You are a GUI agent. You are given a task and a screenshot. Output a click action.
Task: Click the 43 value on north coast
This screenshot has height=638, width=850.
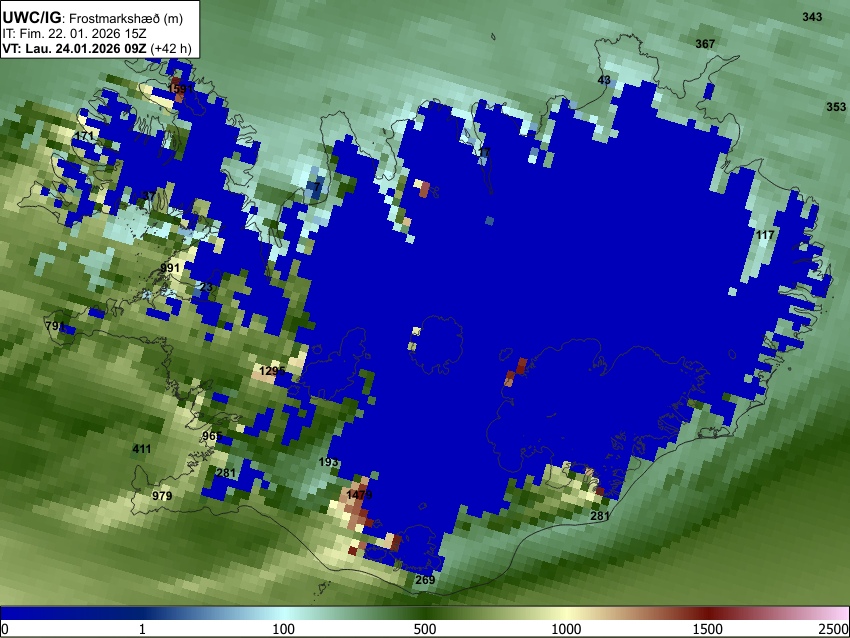604,80
